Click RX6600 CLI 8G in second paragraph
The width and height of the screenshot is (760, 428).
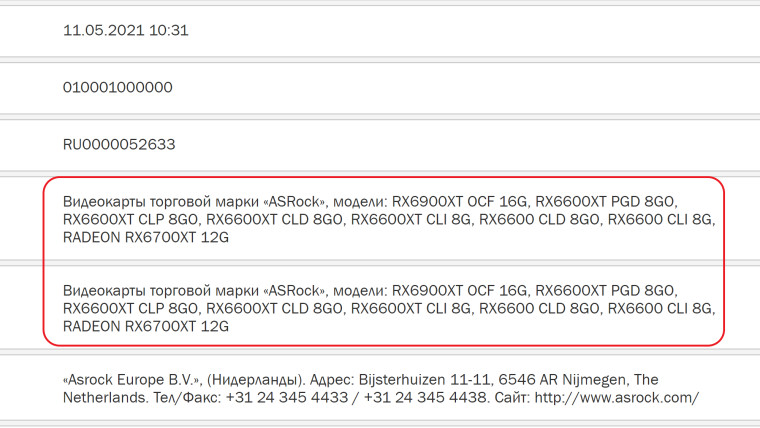pos(662,308)
